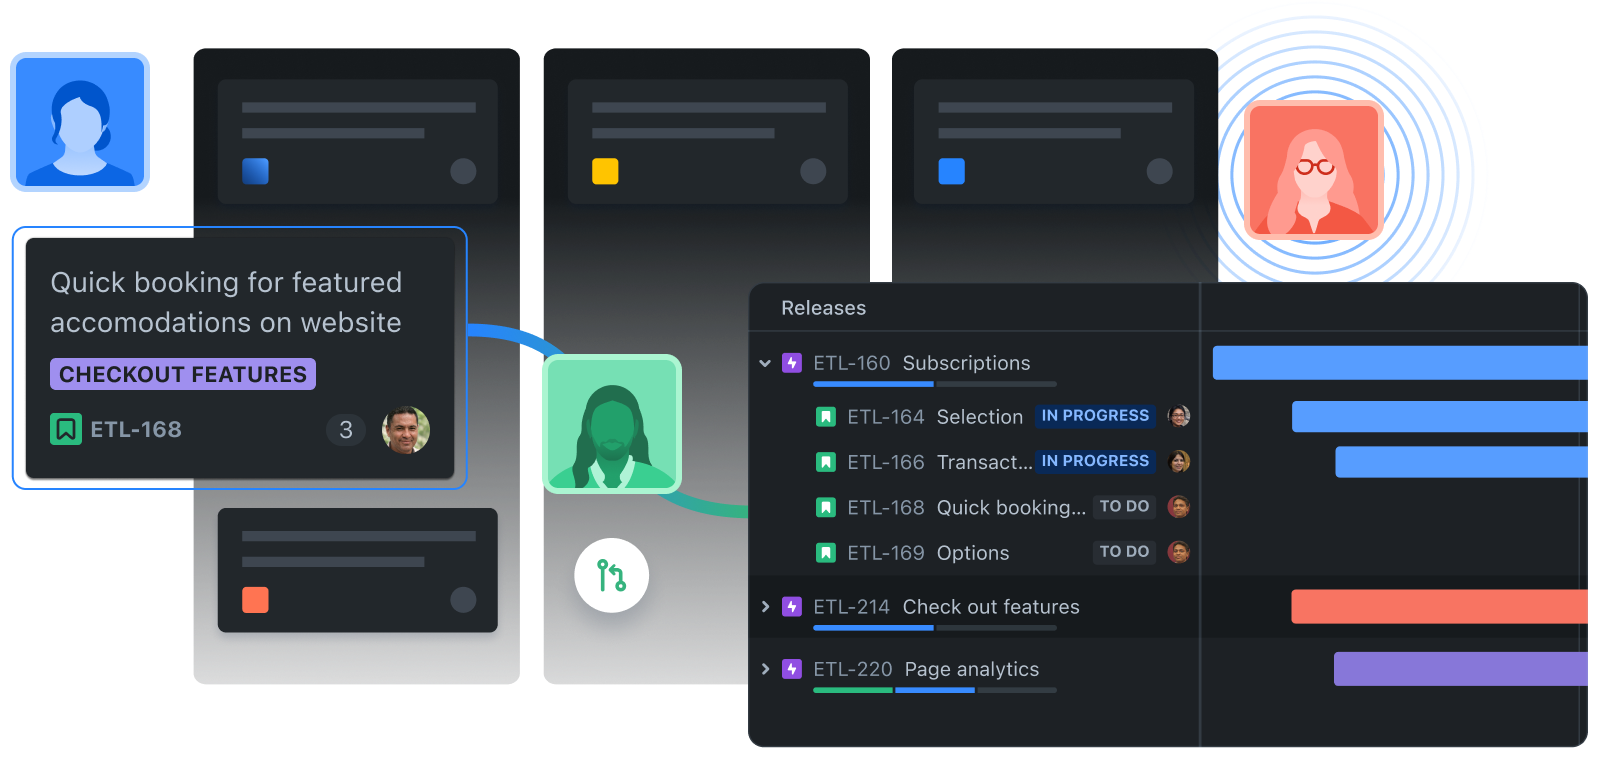Screen dimensions: 1604x776
Task: Select the ETL-169 Options issue row
Action: point(928,553)
